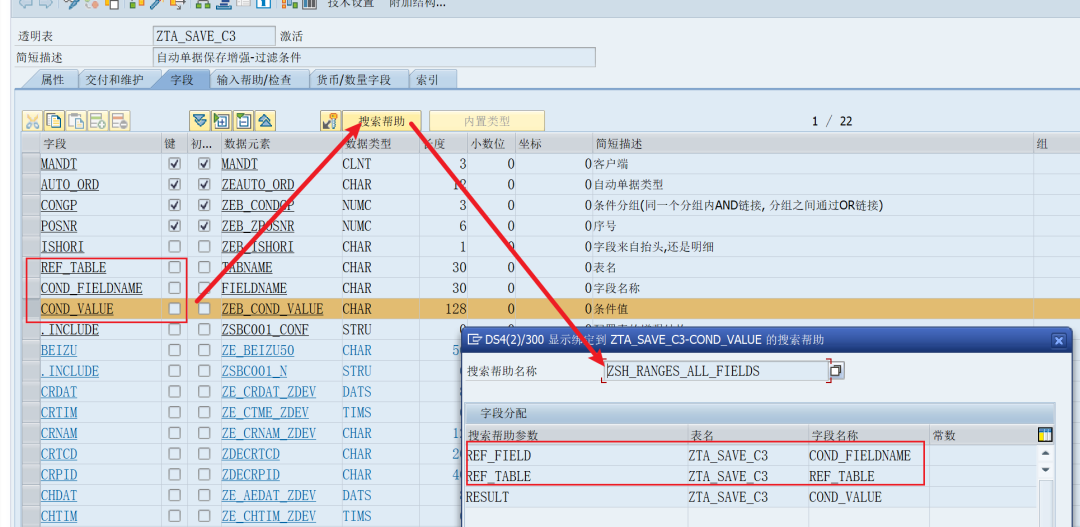Image resolution: width=1080 pixels, height=527 pixels.
Task: Toggle key checkbox for AUTO_ORD row
Action: coord(175,185)
